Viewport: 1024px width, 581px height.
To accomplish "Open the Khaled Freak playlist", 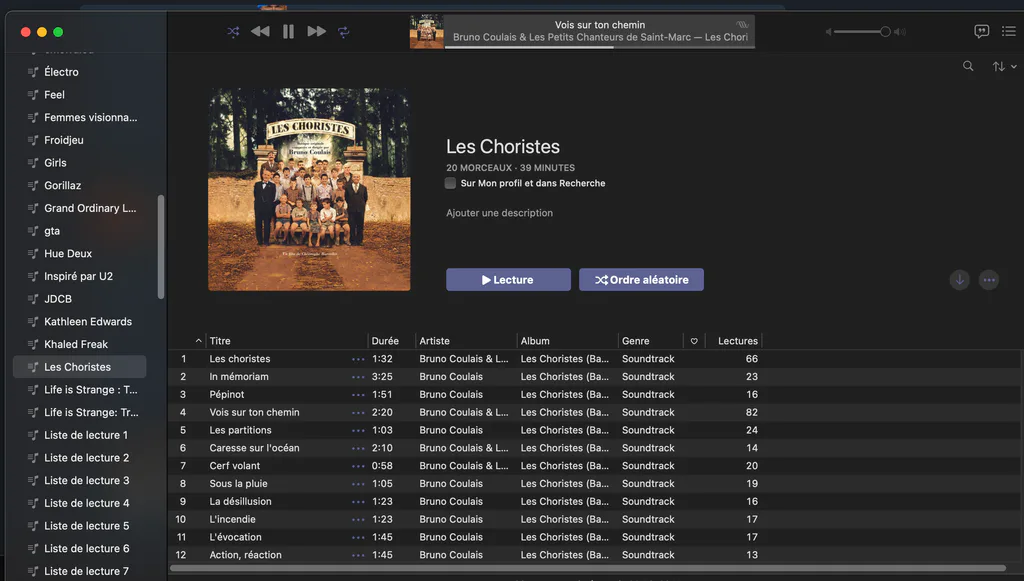I will click(x=80, y=344).
